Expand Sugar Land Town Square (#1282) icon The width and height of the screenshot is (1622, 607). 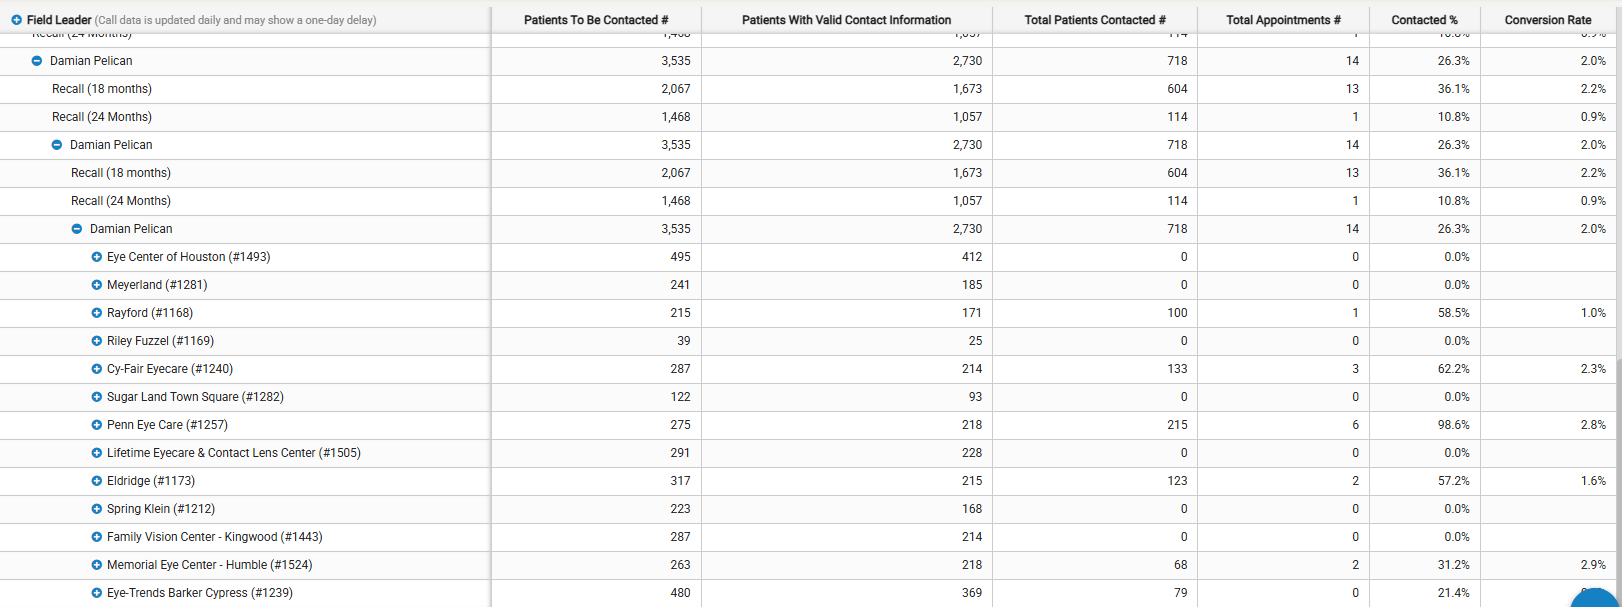[x=96, y=397]
